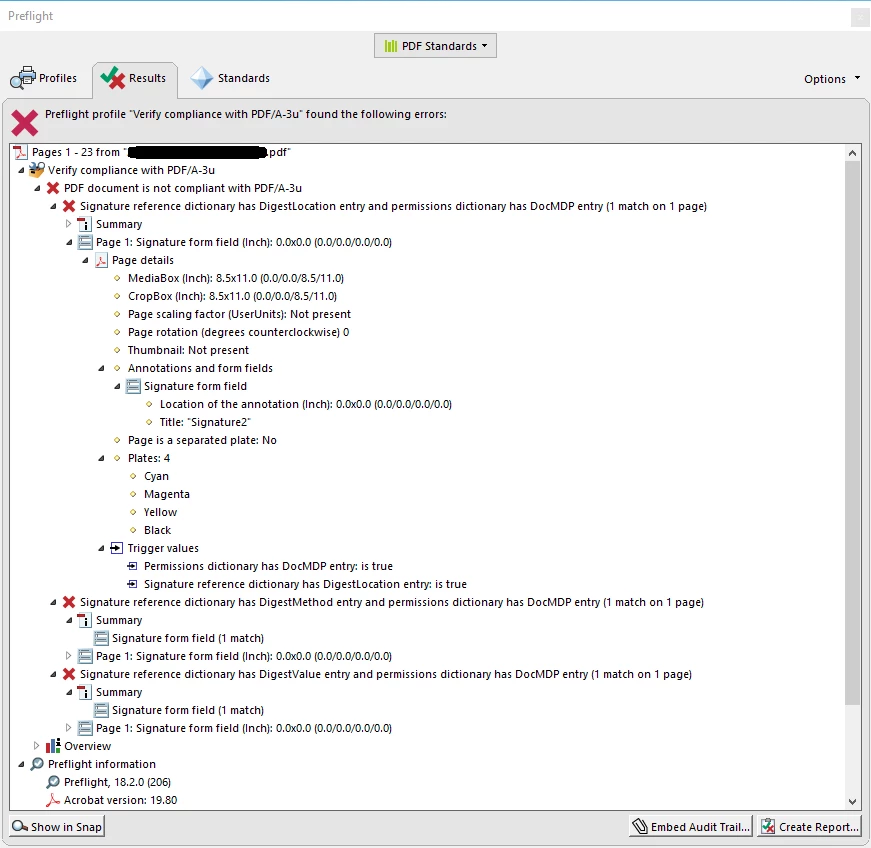Click the large red X error icon
This screenshot has width=871, height=848.
[25, 123]
